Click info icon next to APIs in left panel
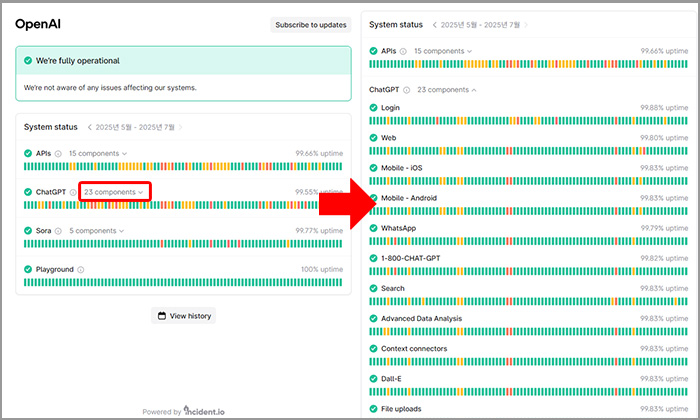 pyautogui.click(x=58, y=154)
